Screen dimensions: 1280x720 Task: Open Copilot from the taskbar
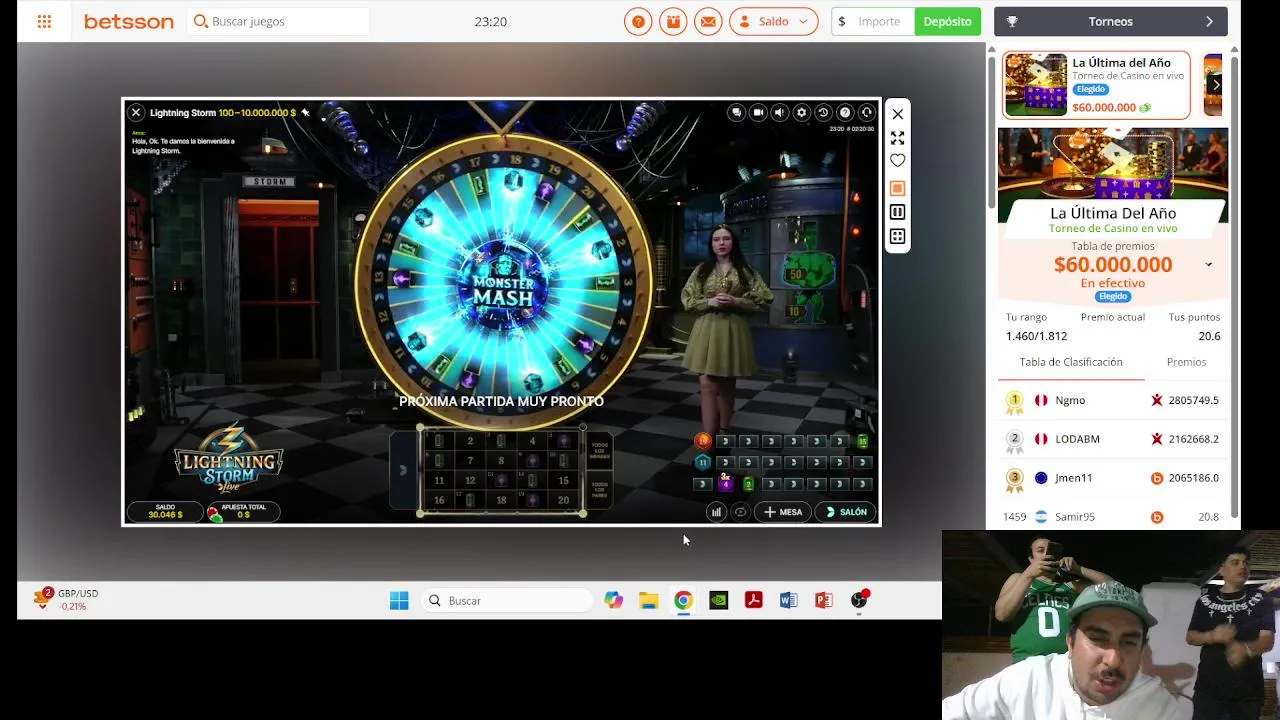(613, 600)
